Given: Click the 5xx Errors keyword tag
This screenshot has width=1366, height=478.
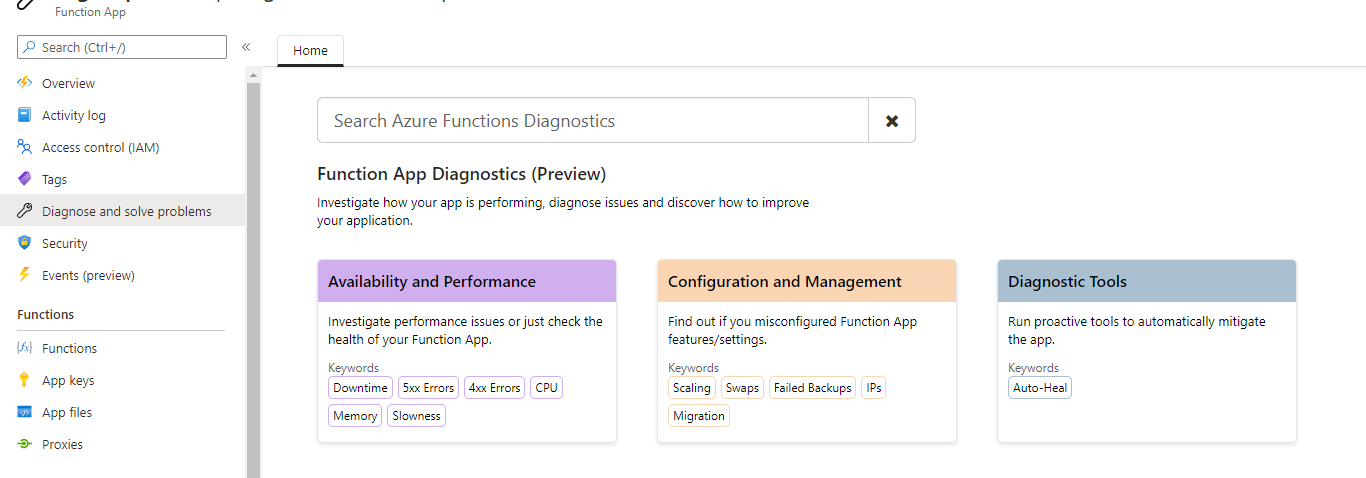Looking at the screenshot, I should coord(428,388).
